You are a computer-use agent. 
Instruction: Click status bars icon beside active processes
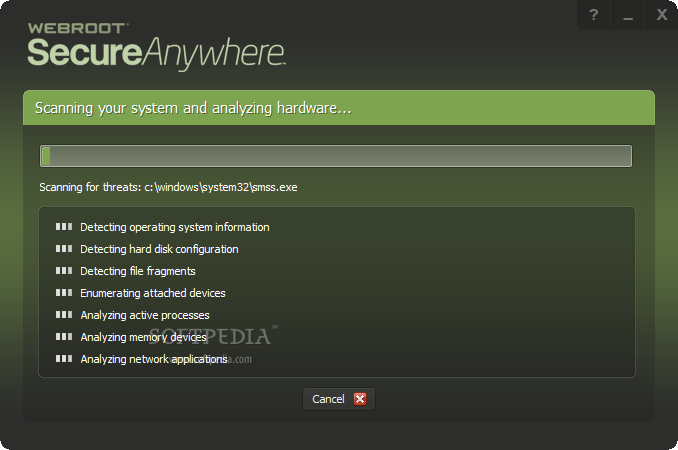64,315
